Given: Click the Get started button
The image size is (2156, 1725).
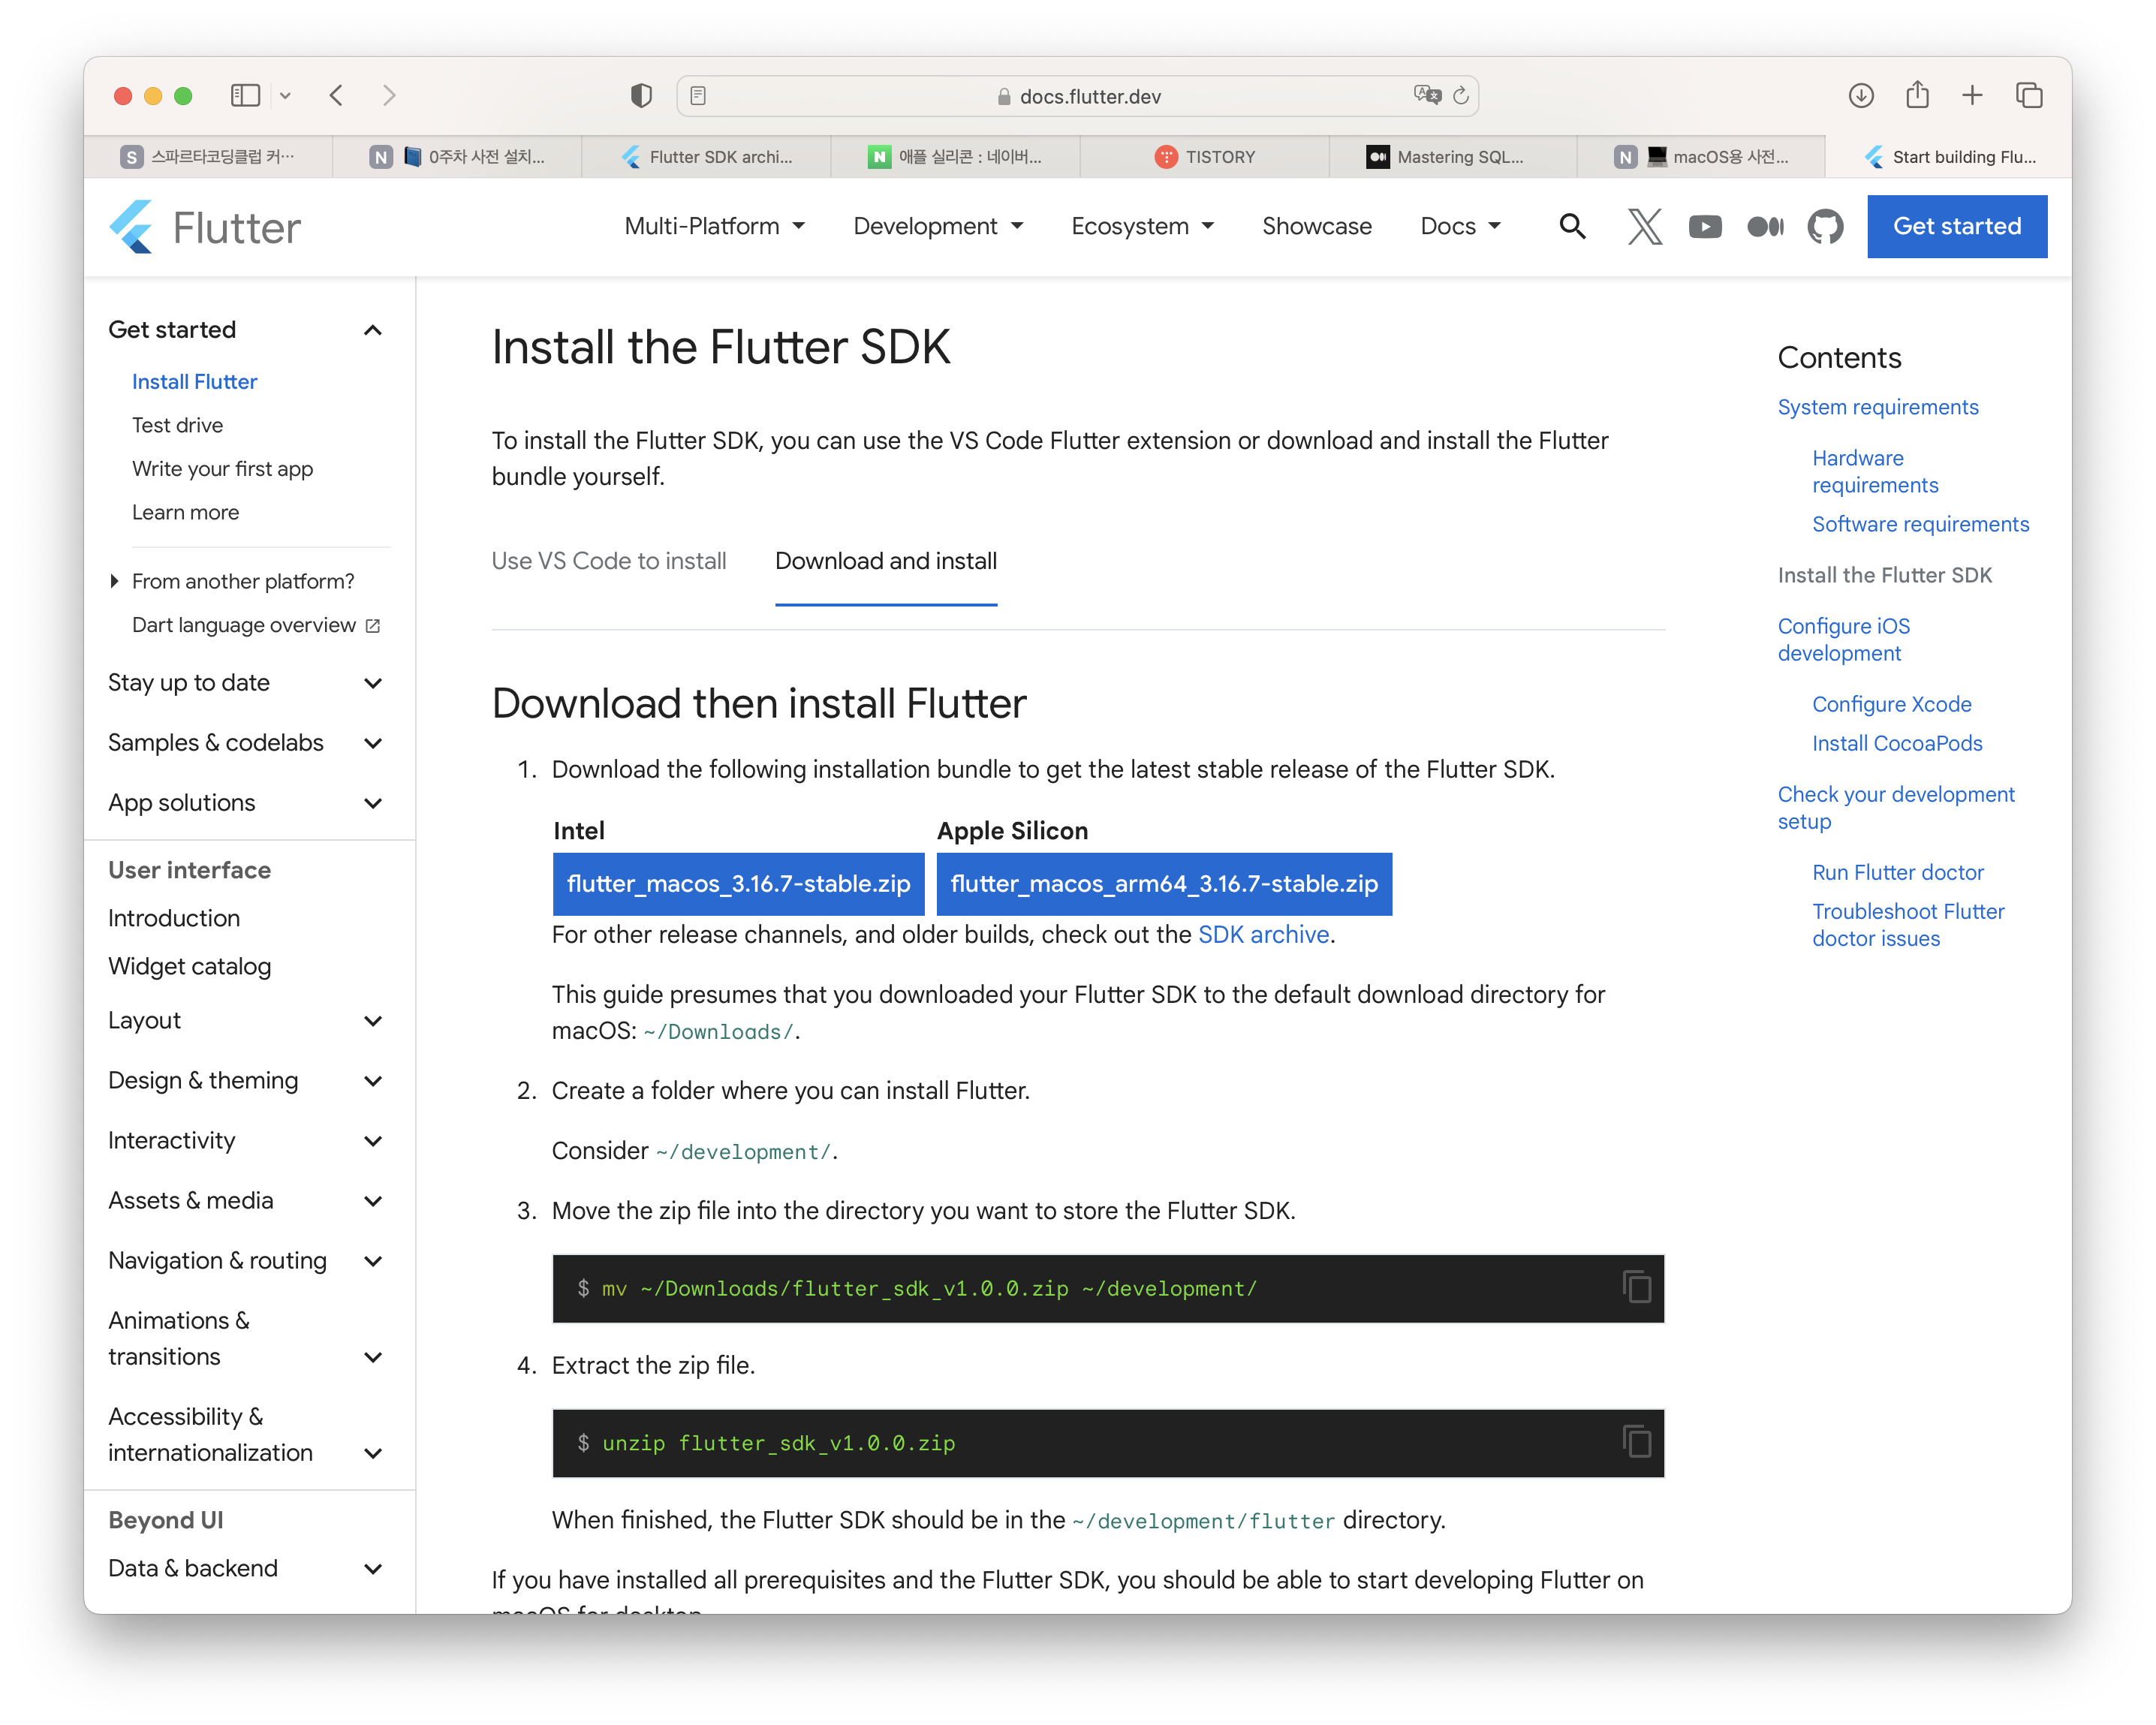Looking at the screenshot, I should click(x=1957, y=226).
